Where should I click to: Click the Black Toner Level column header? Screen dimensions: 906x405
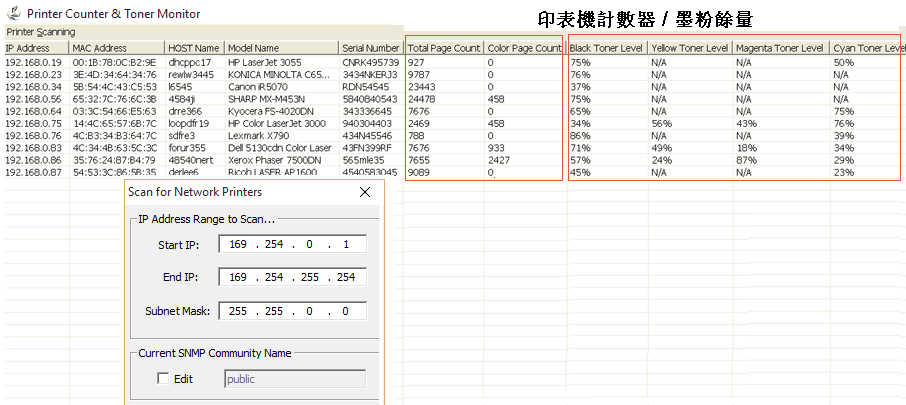click(607, 49)
